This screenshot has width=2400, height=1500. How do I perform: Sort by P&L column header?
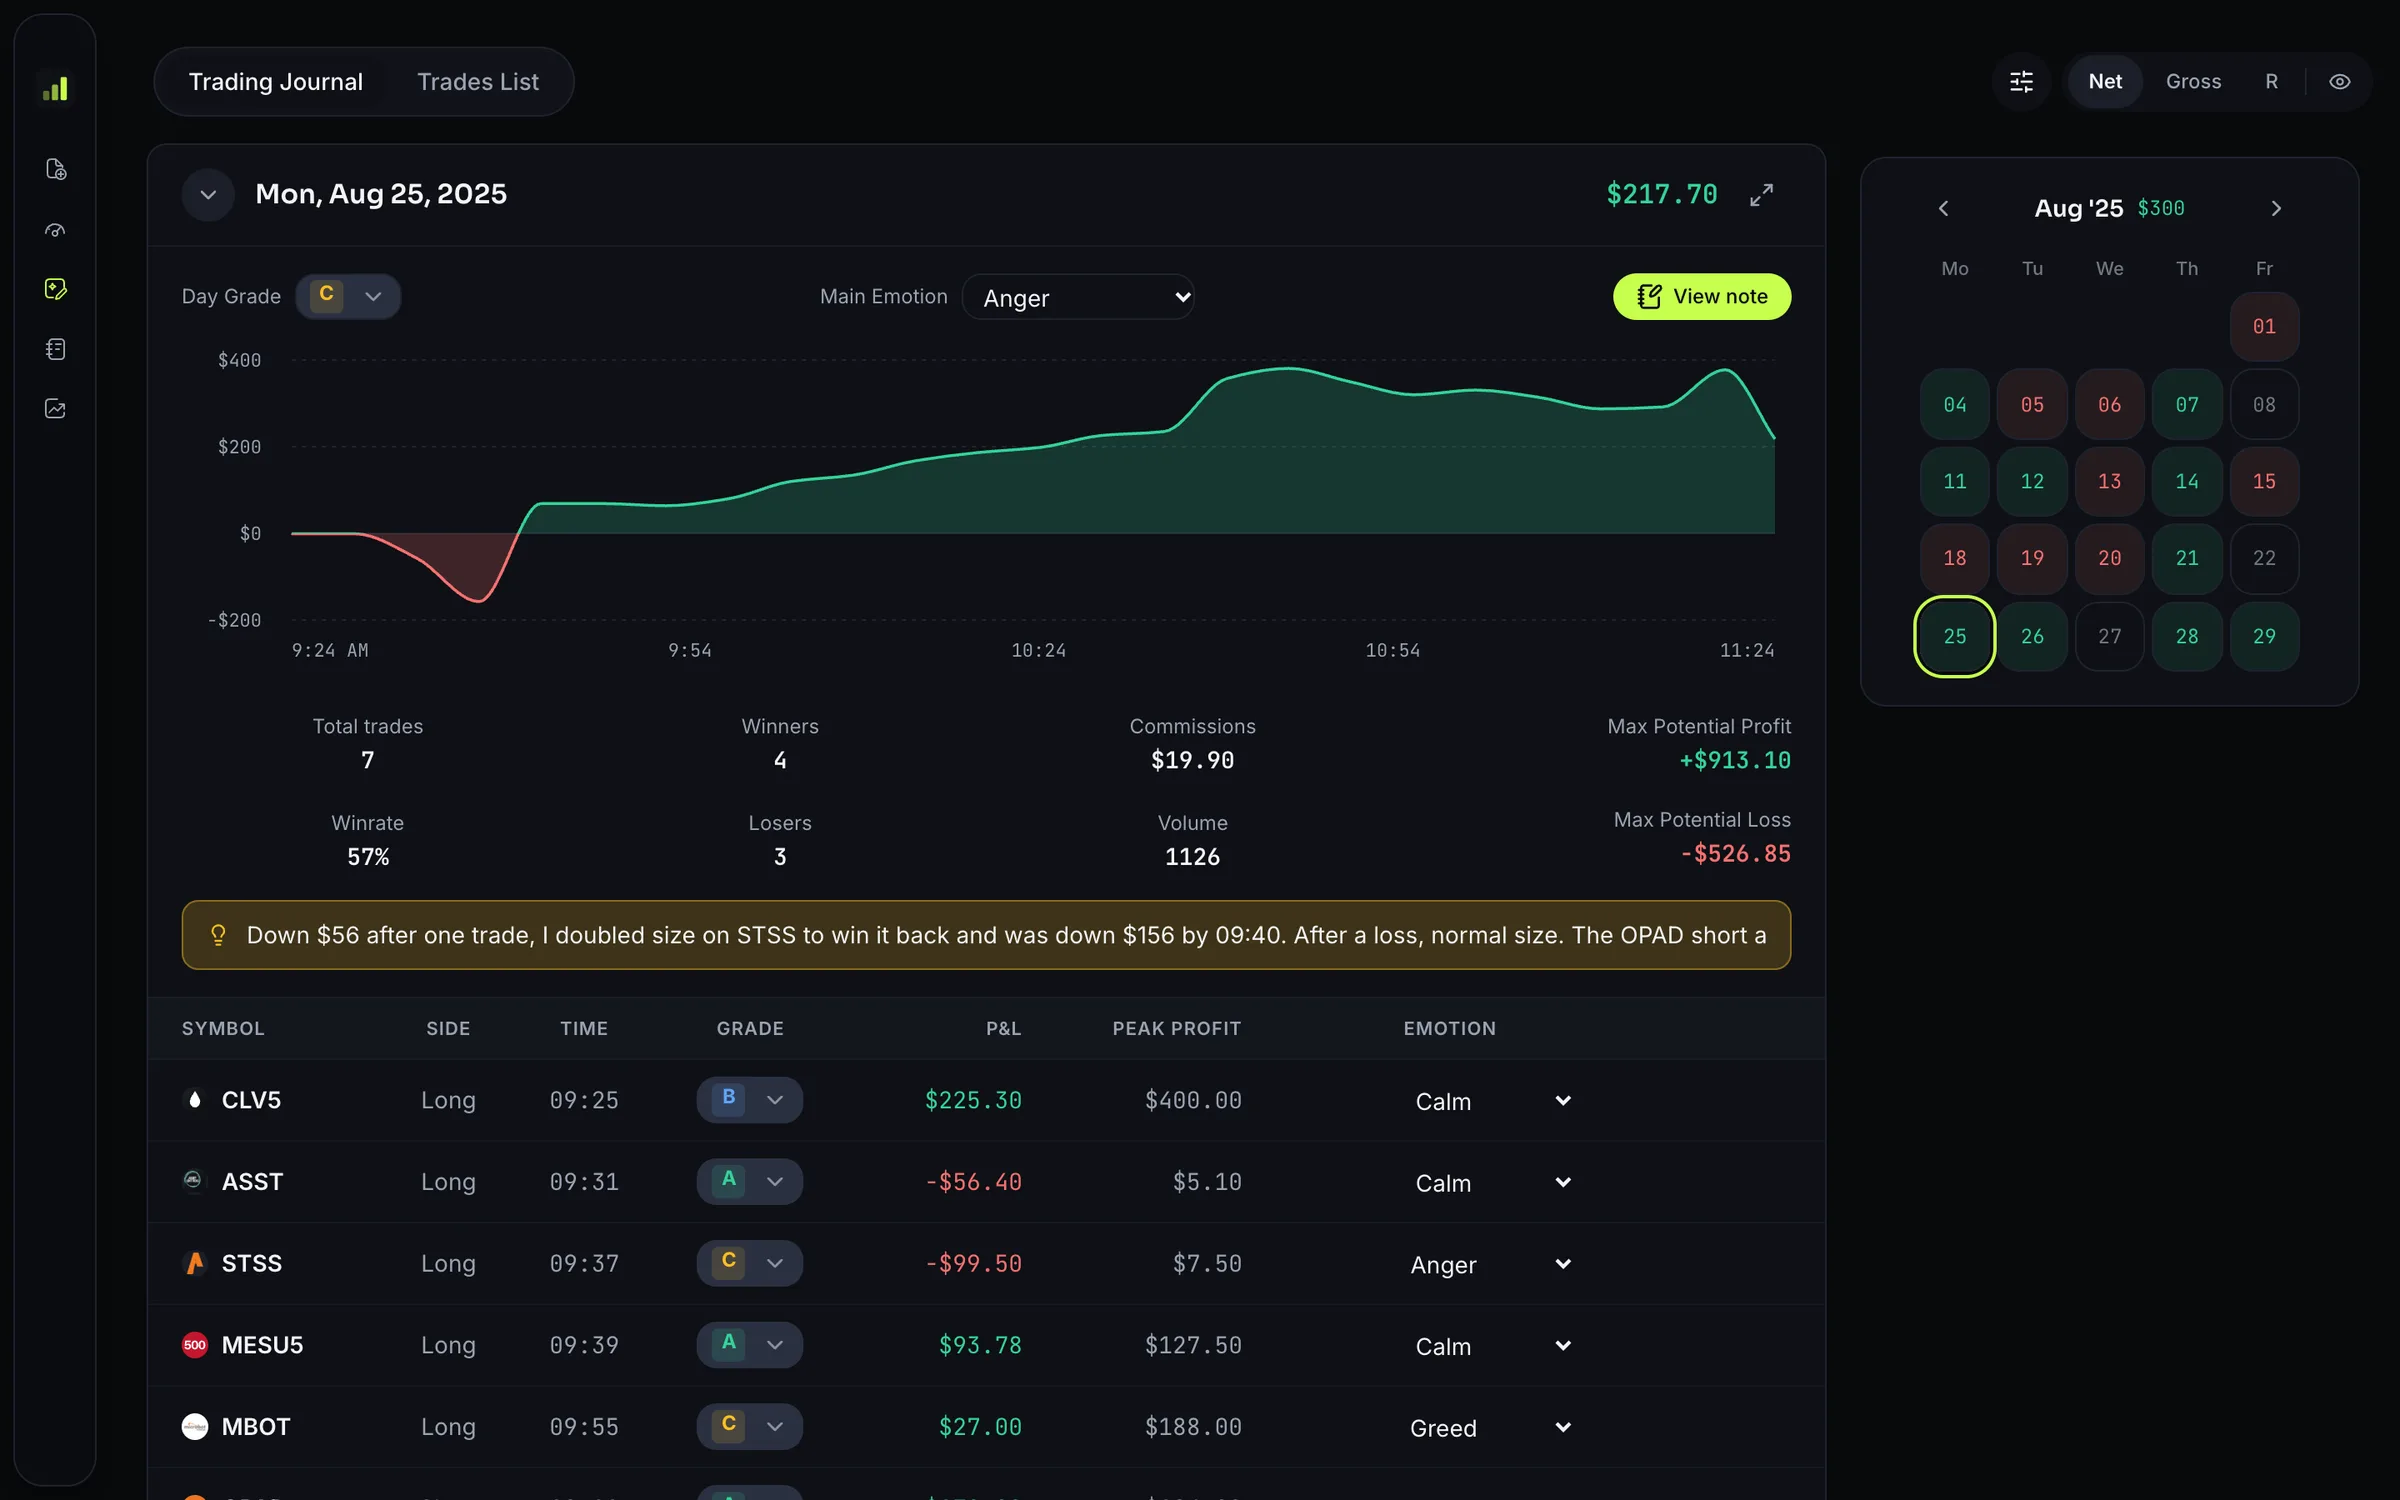1003,1028
